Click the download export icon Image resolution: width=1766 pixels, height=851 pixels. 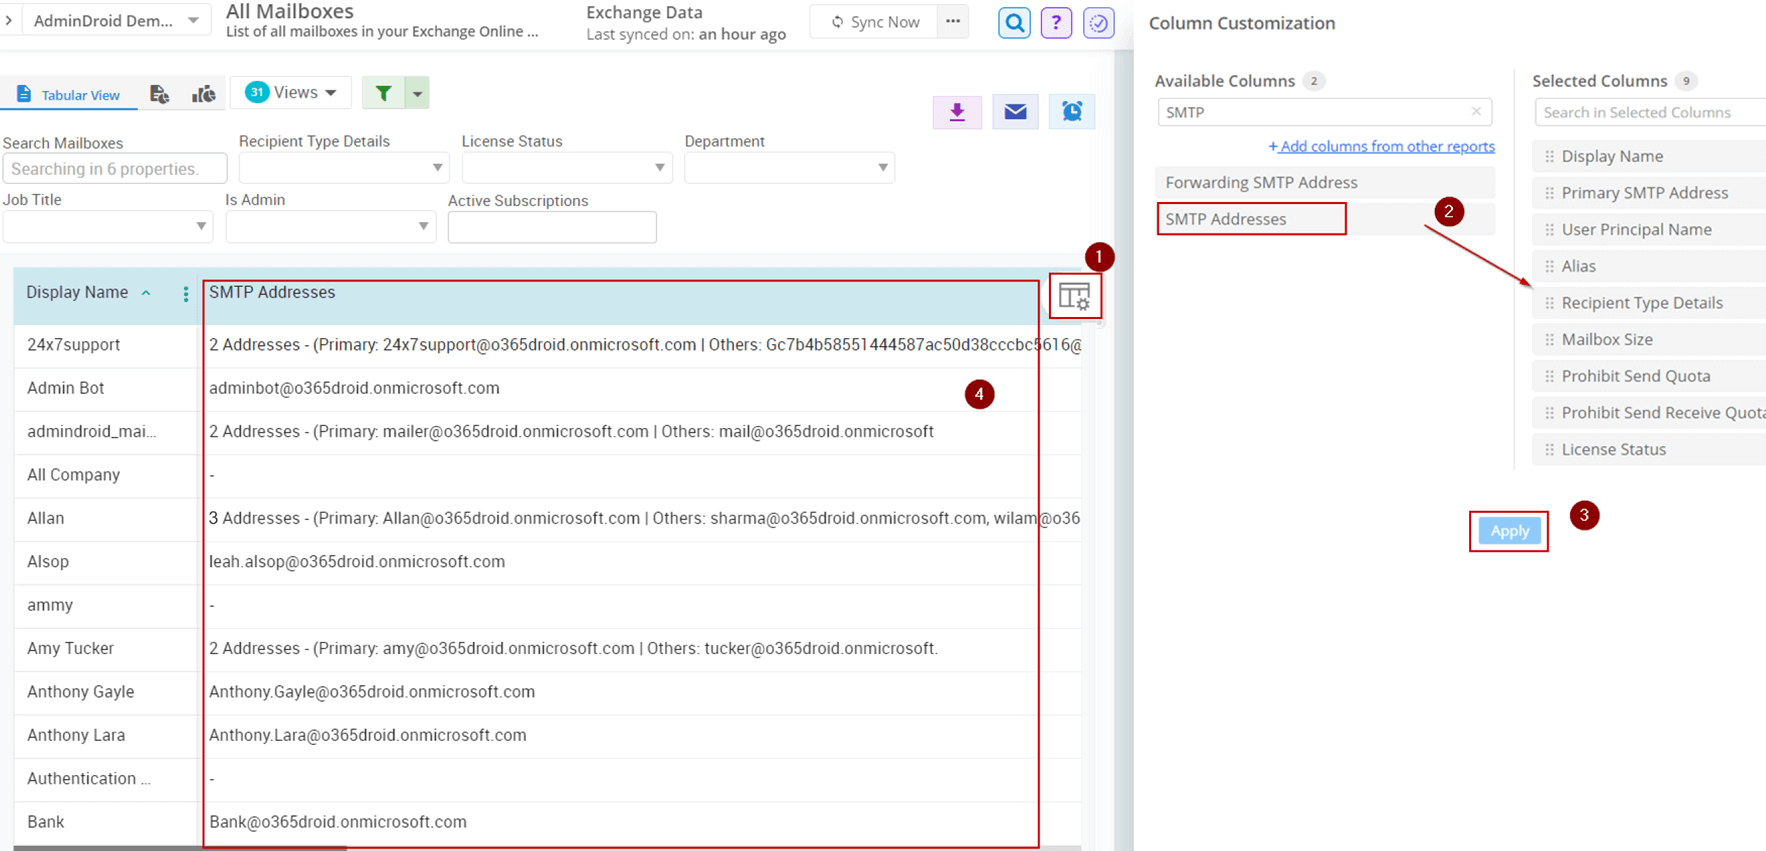957,112
